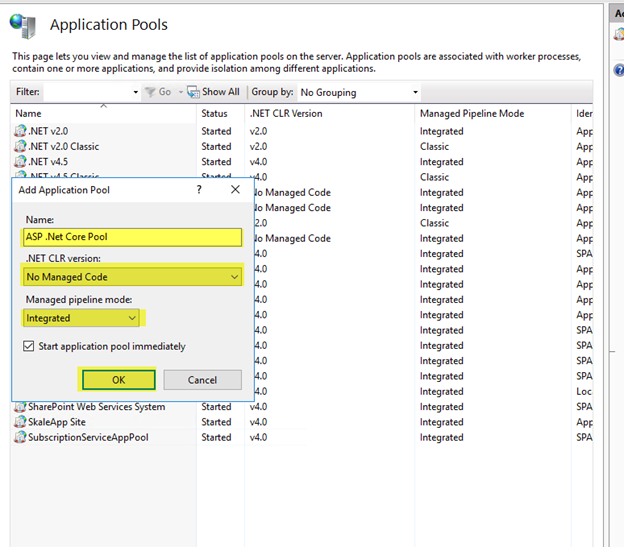The width and height of the screenshot is (624, 547).
Task: Open the .NET CLR version dropdown
Action: [234, 277]
